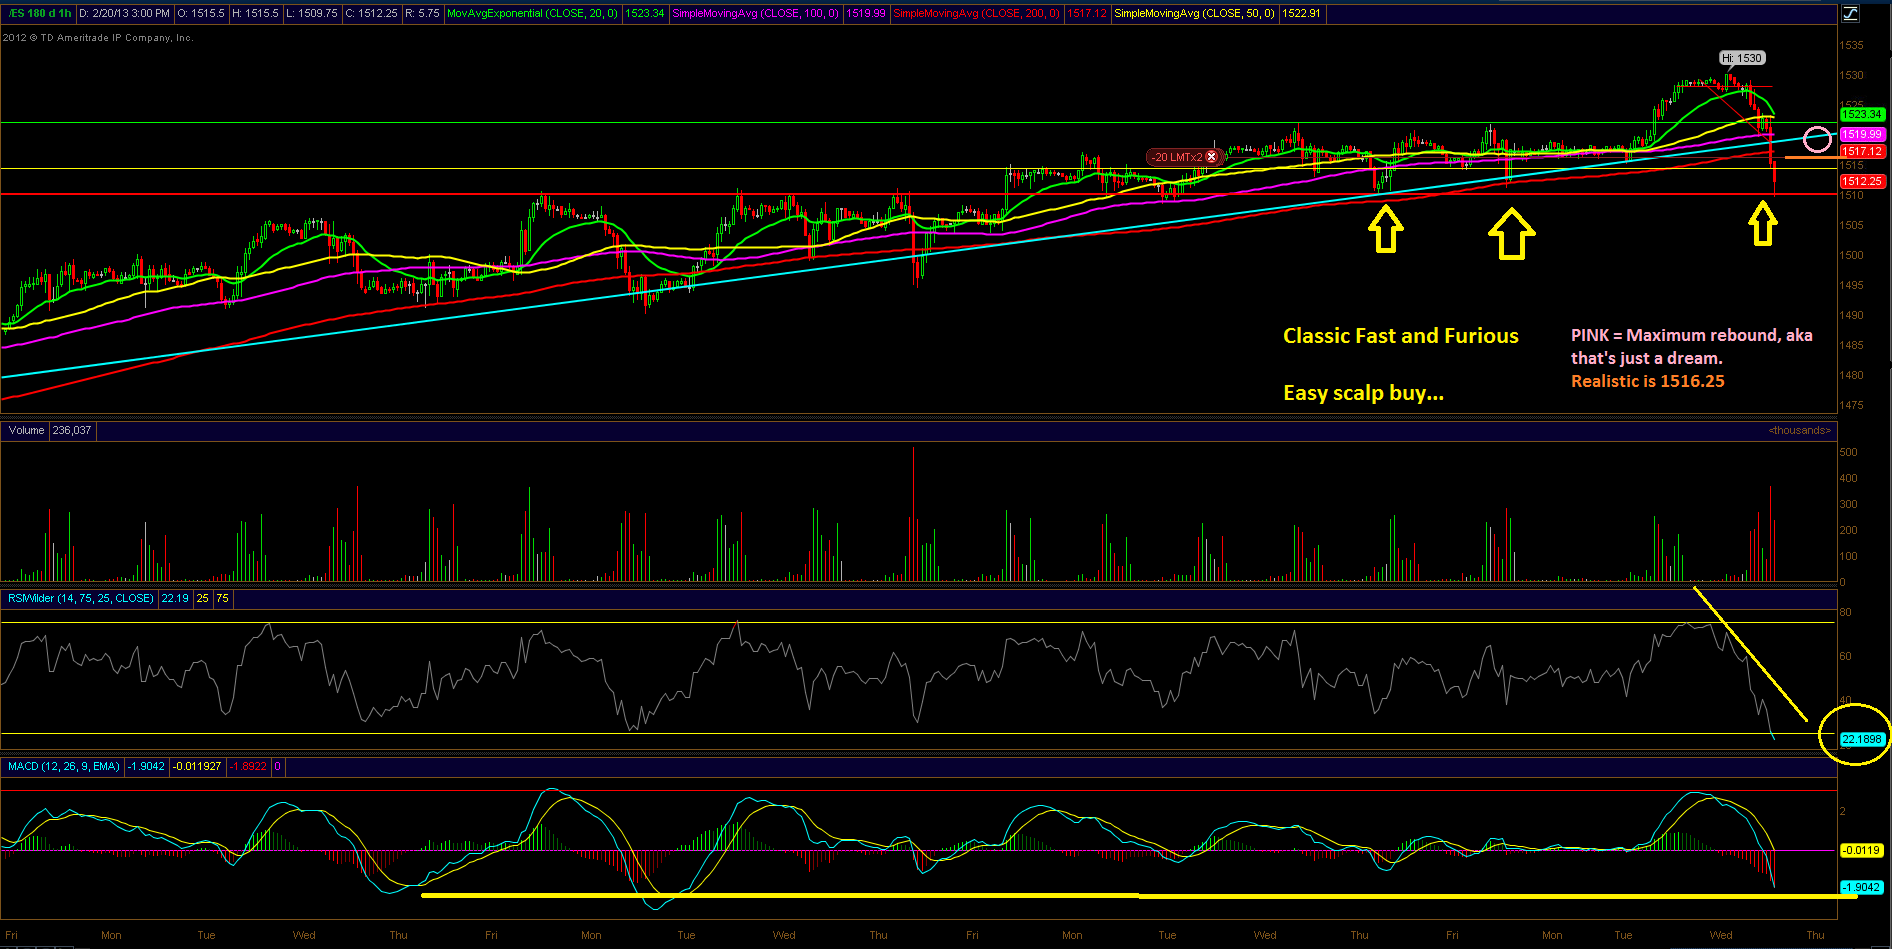The width and height of the screenshot is (1892, 949).
Task: Click the 236,037 volume value
Action: (x=72, y=430)
